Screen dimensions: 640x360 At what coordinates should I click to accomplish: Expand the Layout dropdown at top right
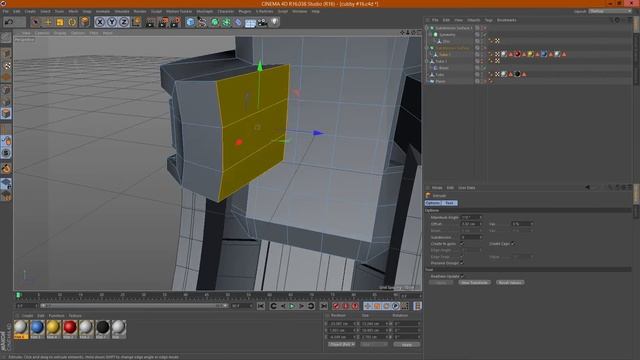(x=610, y=11)
